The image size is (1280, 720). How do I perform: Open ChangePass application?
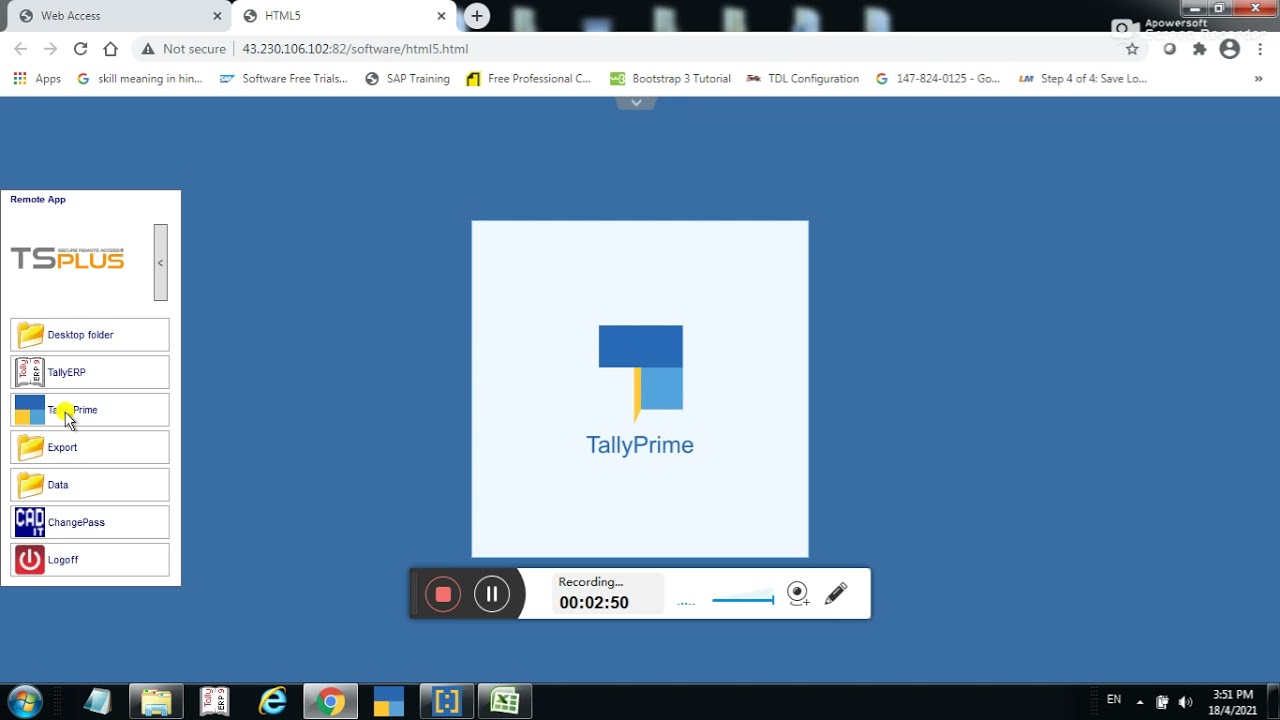point(90,522)
